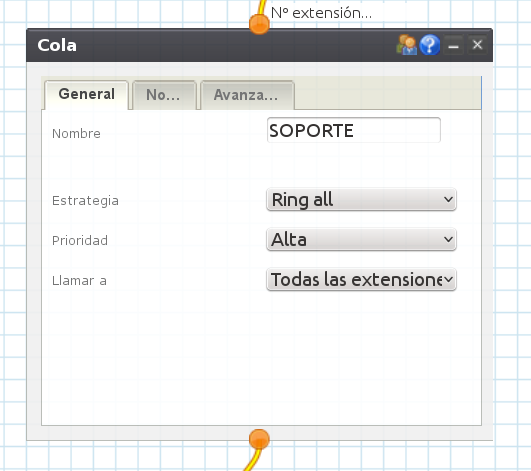Close the Cola panel with X
531x471 pixels.
click(477, 45)
